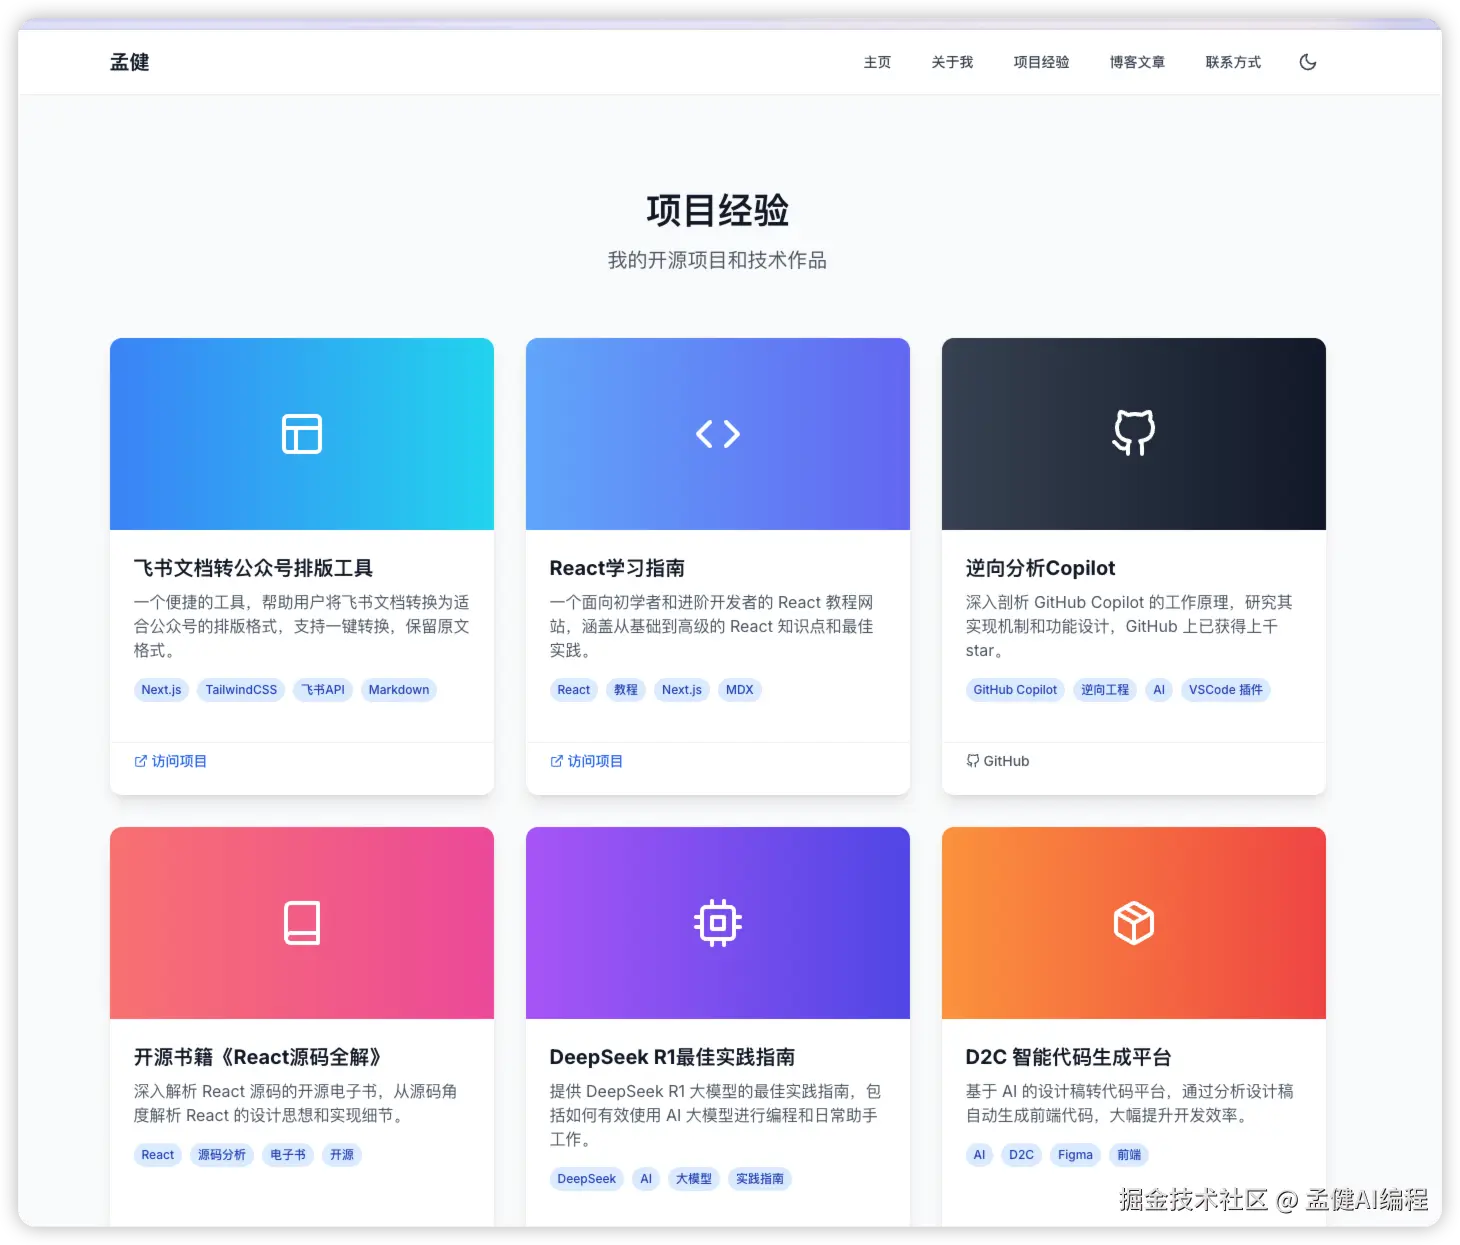Click the subtitle 我的开源项目和技术作品

(x=718, y=260)
